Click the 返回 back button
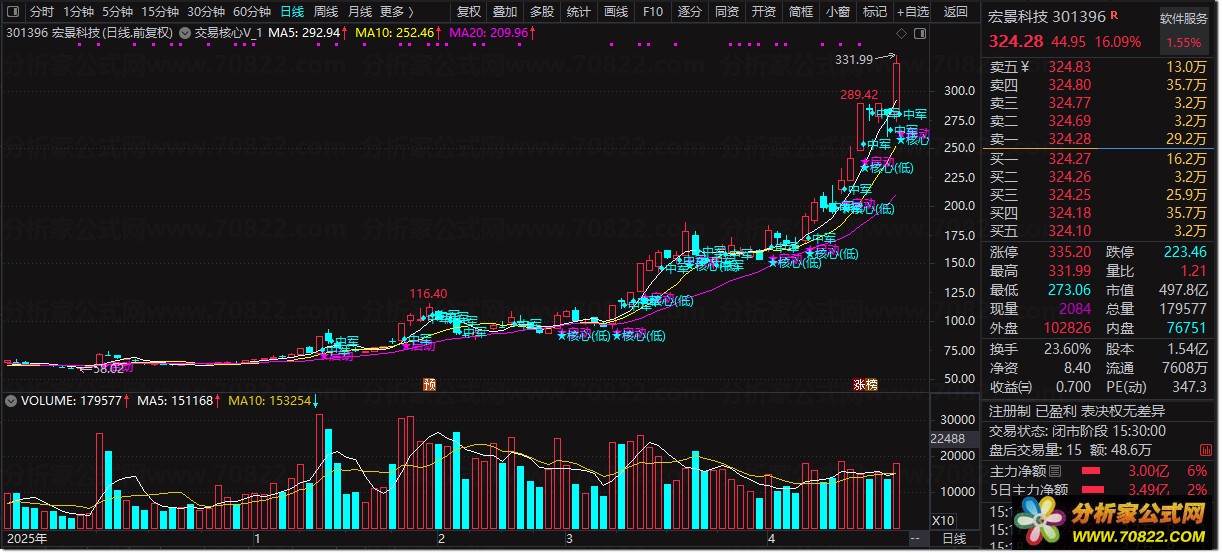Viewport: 1222px width, 553px height. click(x=956, y=12)
